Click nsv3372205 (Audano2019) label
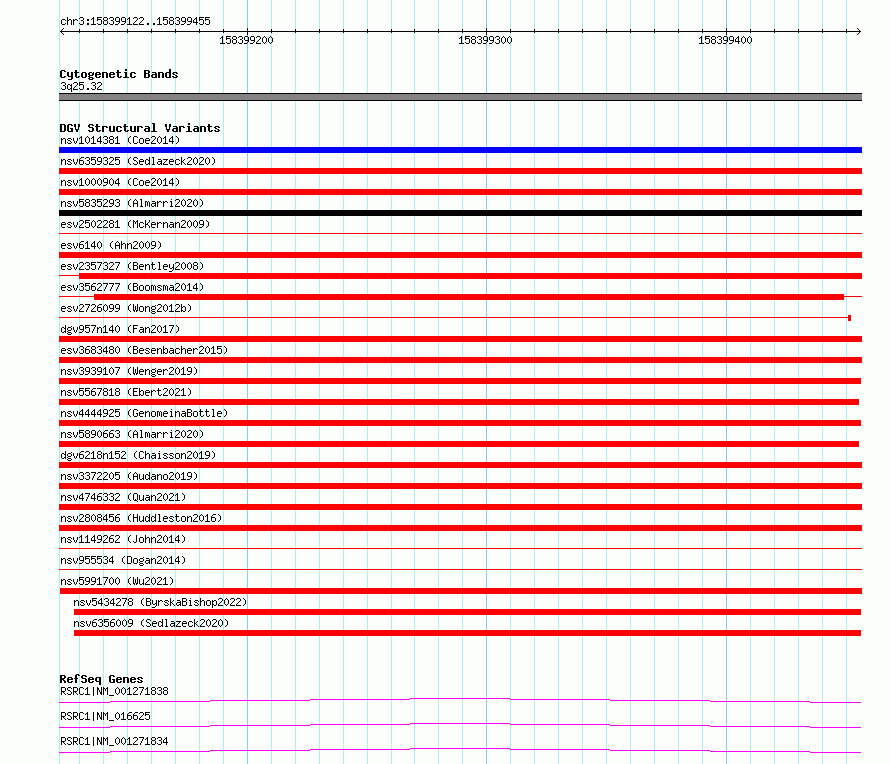The image size is (890, 764). click(129, 476)
